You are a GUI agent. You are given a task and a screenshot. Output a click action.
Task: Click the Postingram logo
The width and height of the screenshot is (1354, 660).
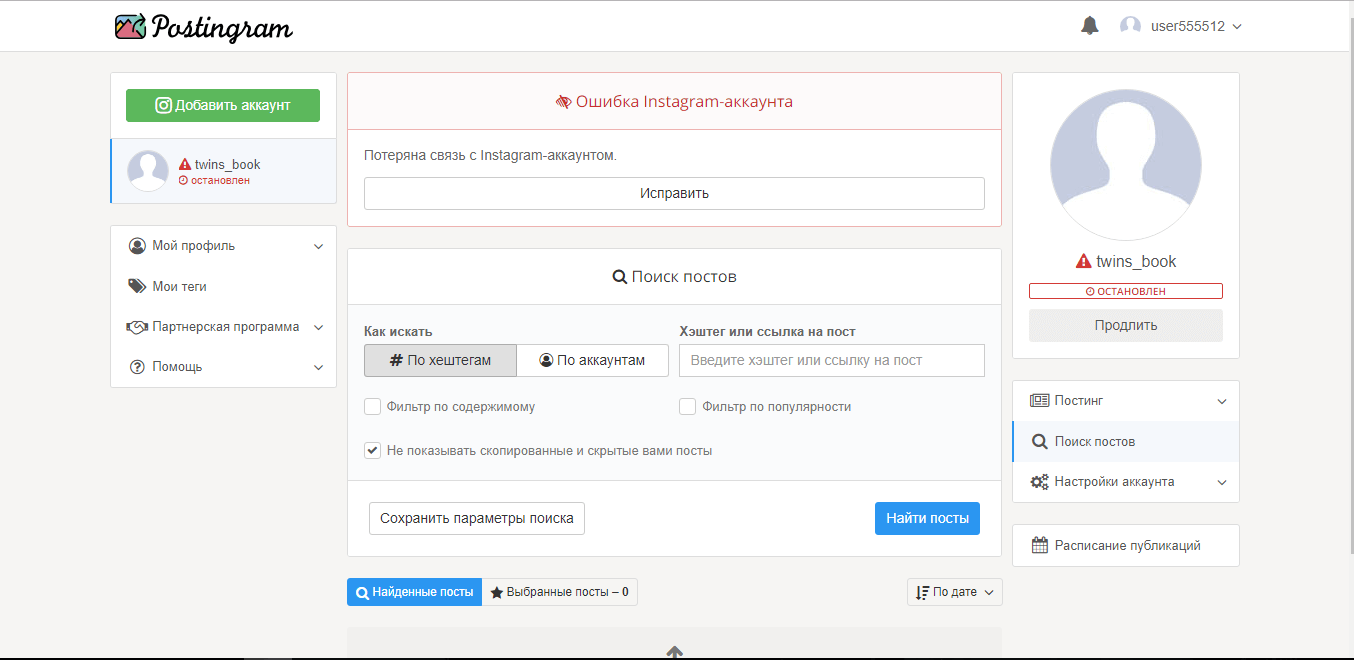204,27
